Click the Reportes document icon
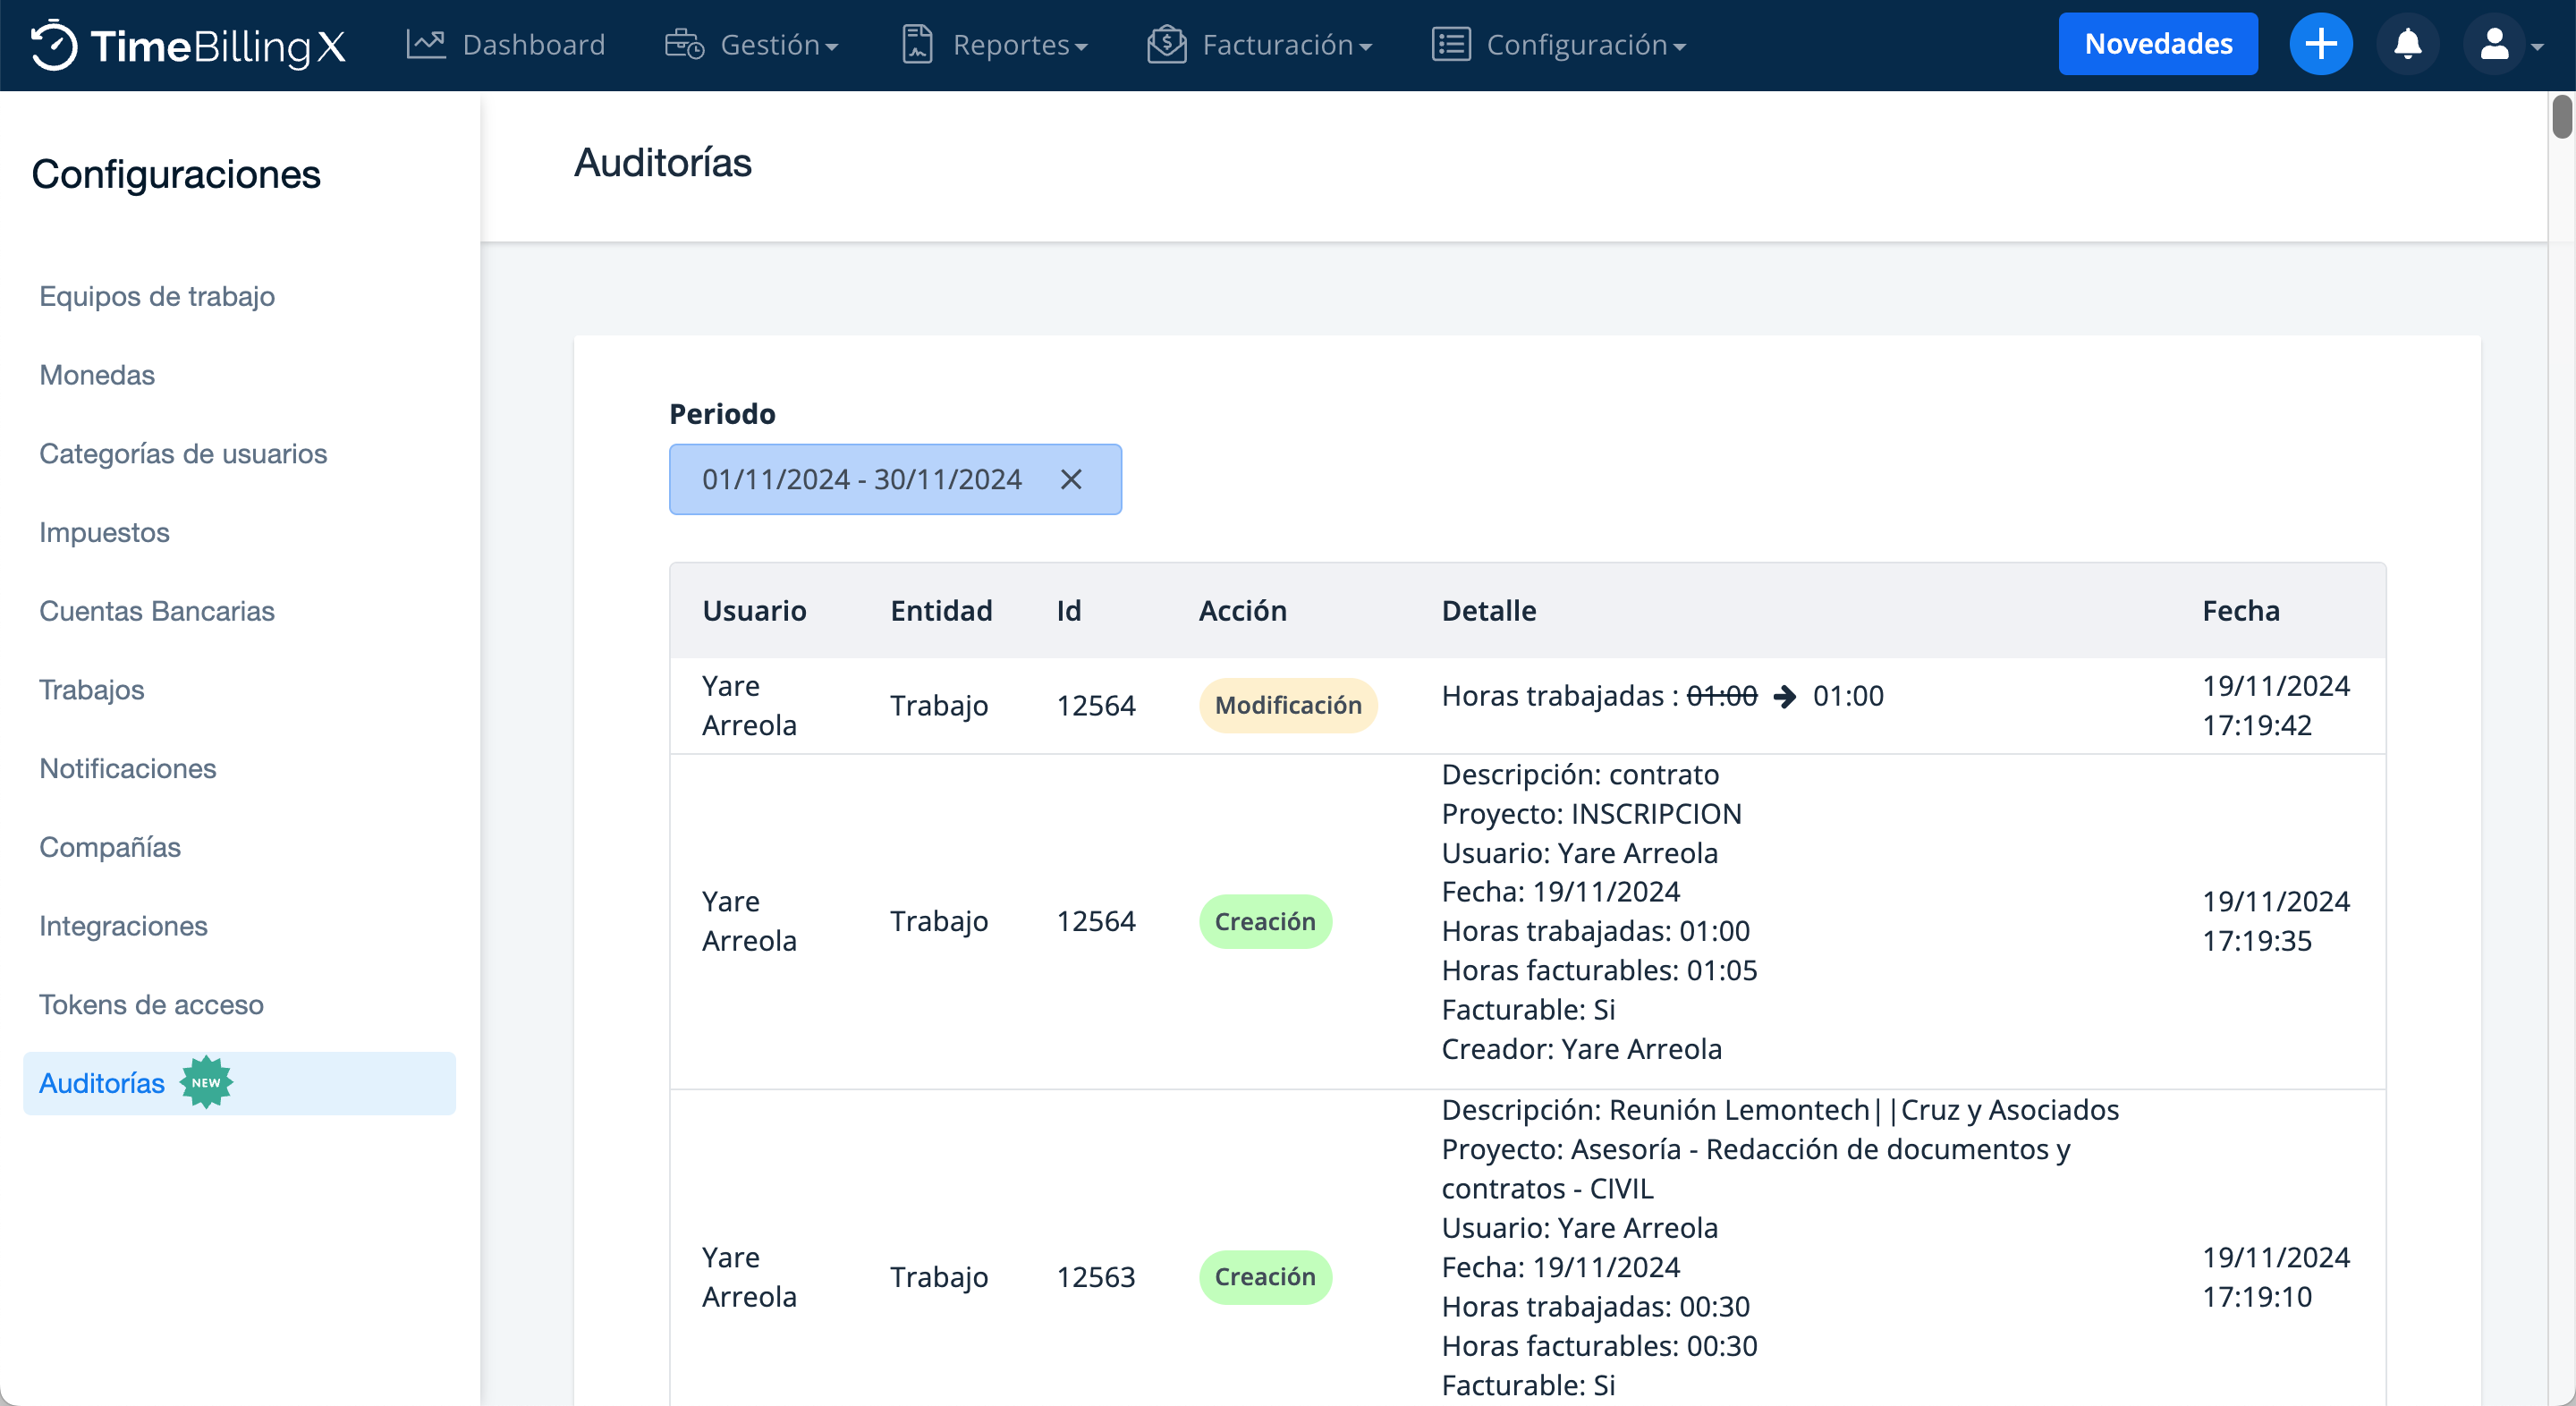Viewport: 2576px width, 1406px height. click(x=917, y=44)
